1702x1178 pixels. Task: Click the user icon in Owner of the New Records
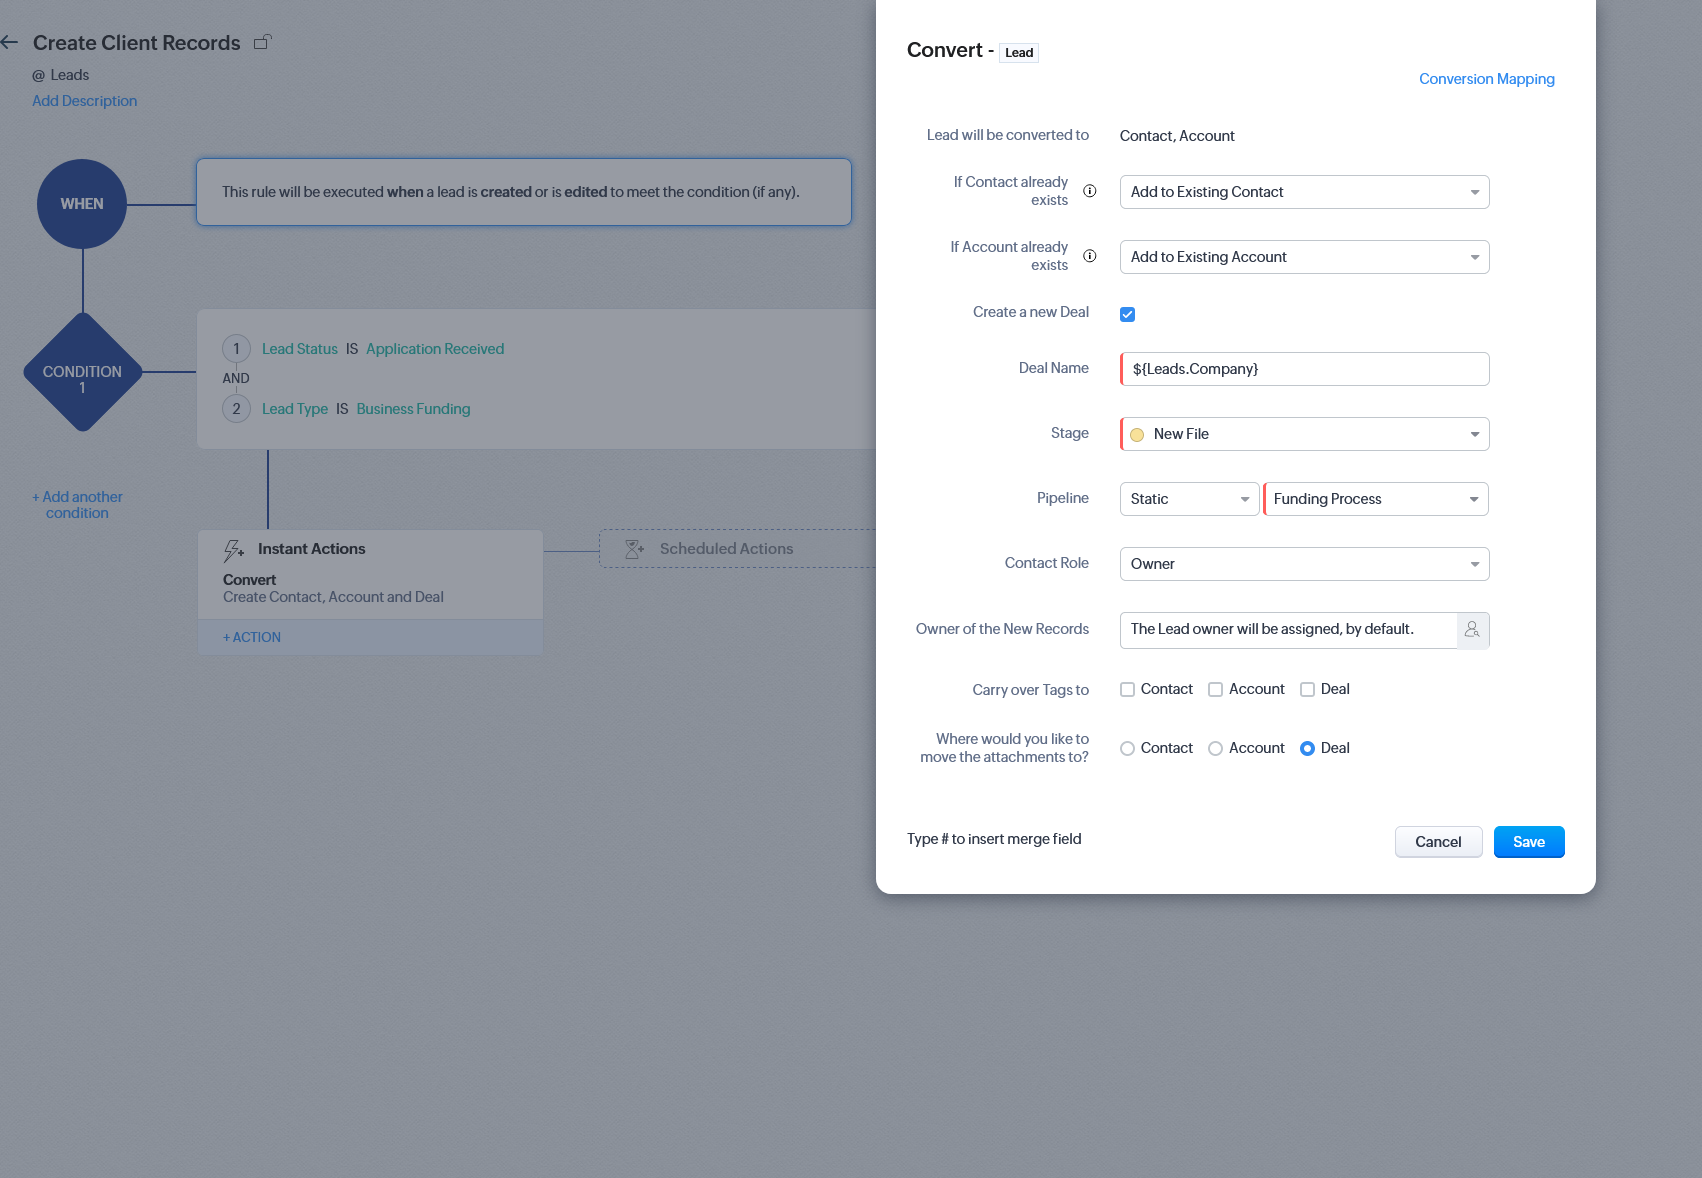[x=1472, y=630]
